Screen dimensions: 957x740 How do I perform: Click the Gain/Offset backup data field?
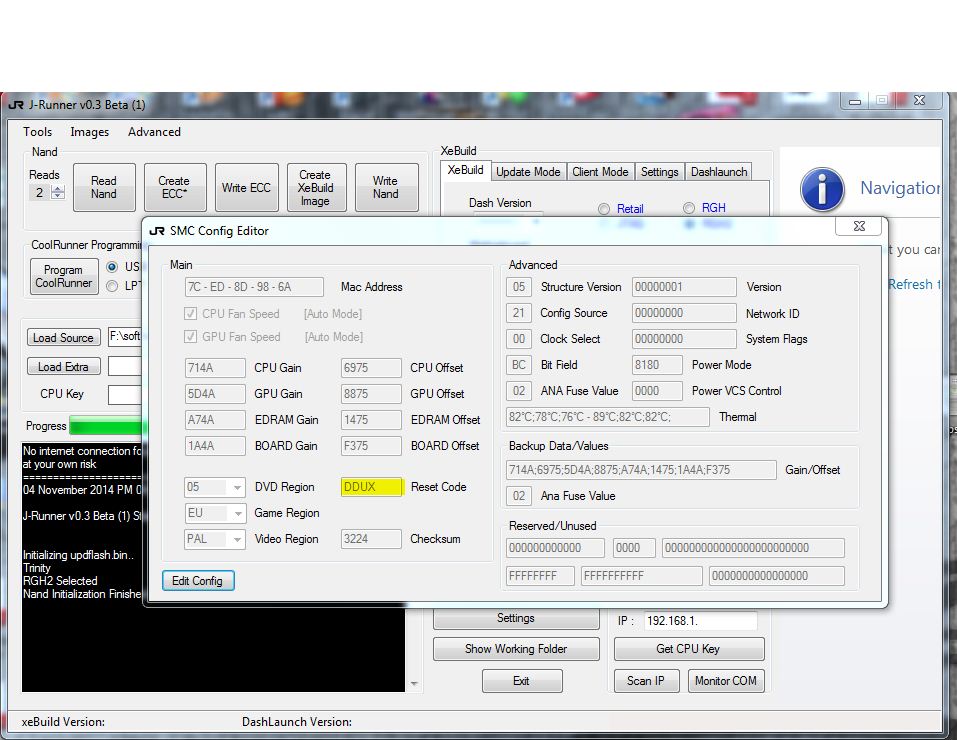[641, 470]
